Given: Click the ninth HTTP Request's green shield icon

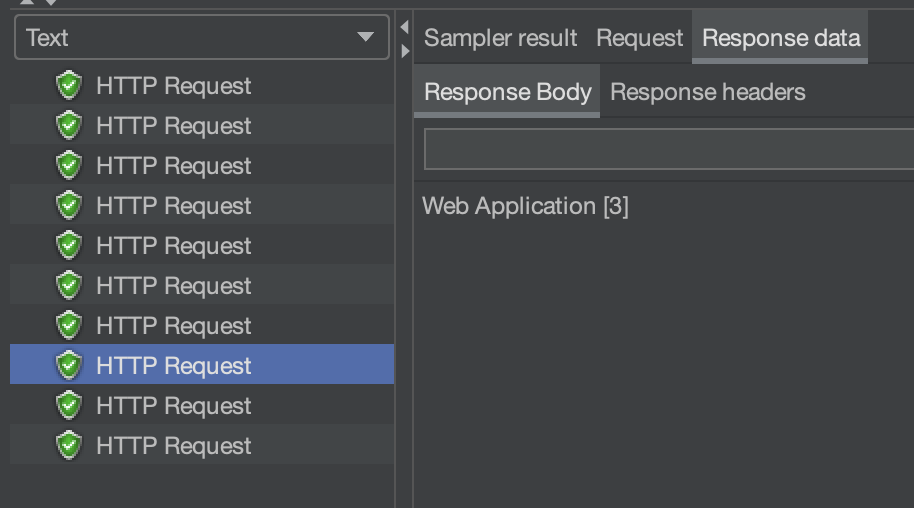Looking at the screenshot, I should click(68, 406).
